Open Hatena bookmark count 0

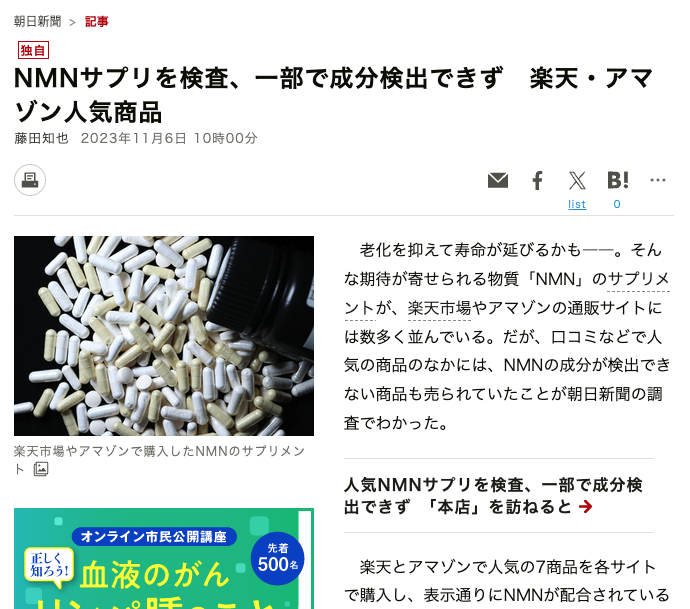coord(617,204)
